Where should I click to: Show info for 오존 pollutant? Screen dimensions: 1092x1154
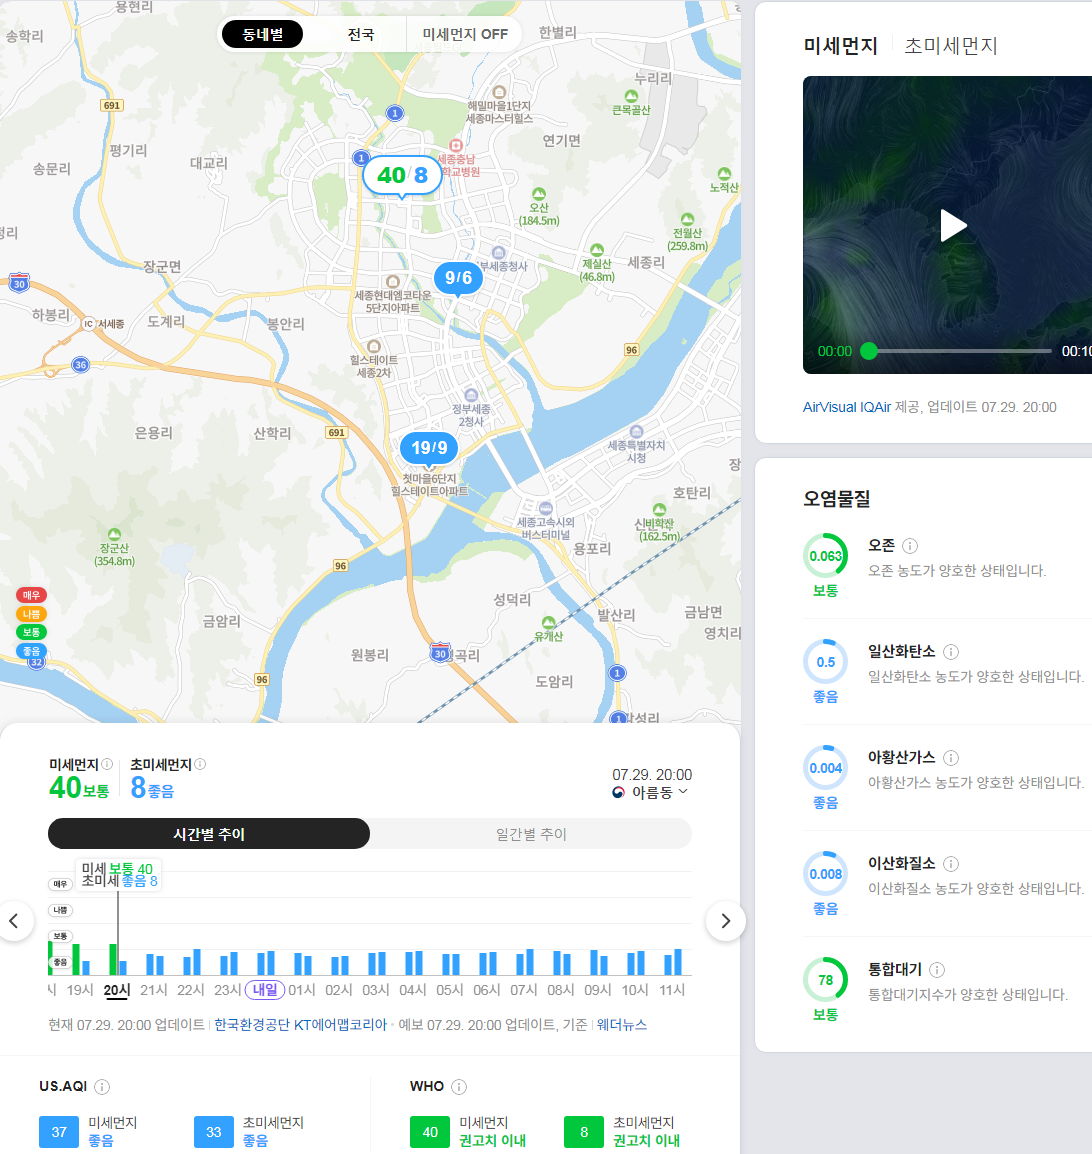[910, 545]
